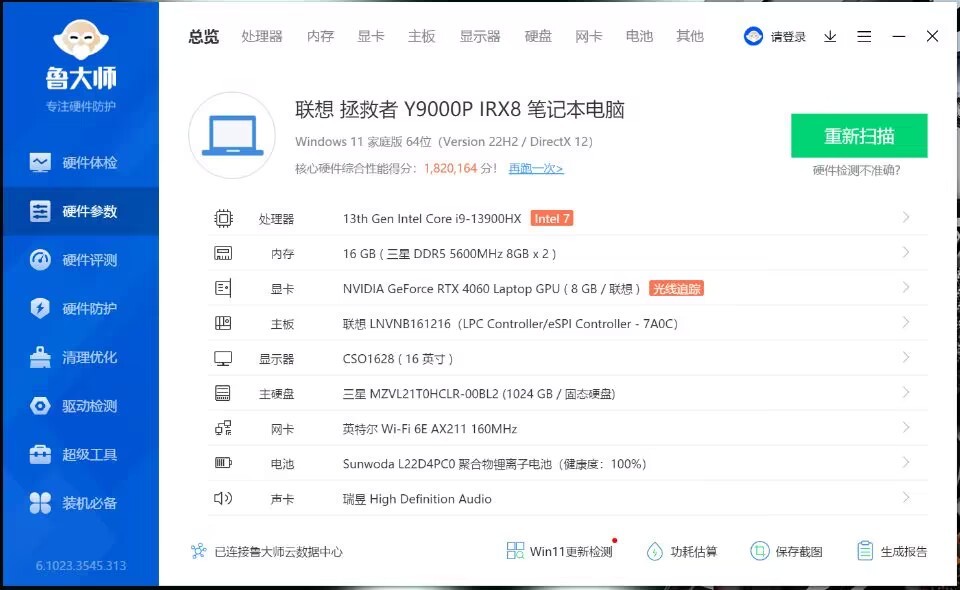
Task: Expand the i9-13900HX processor row chevron
Action: click(x=906, y=217)
